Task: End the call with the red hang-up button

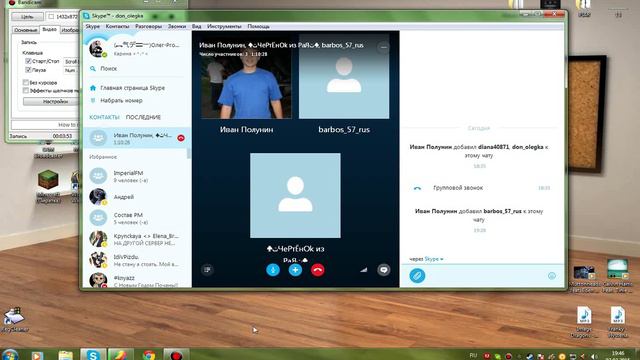Action: click(x=318, y=270)
